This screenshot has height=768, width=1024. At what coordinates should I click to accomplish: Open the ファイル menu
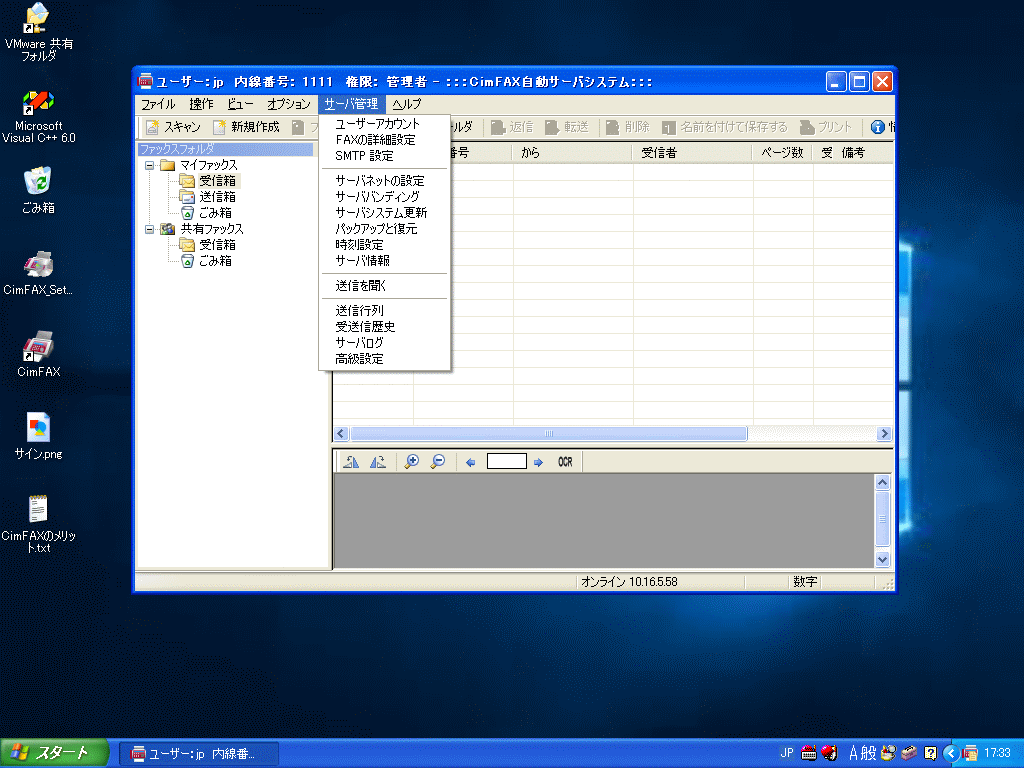(x=158, y=104)
